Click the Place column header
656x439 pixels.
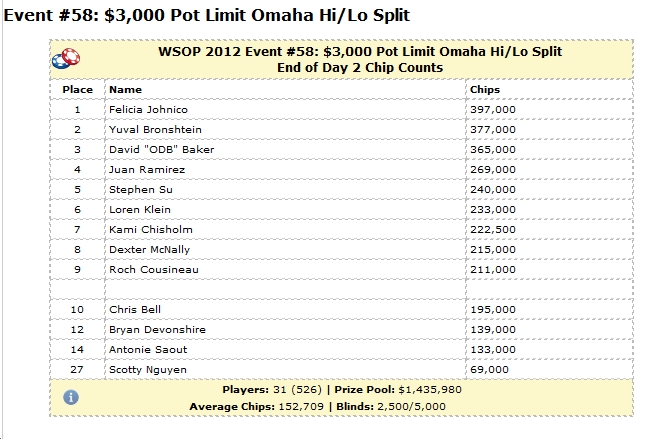[x=77, y=90]
